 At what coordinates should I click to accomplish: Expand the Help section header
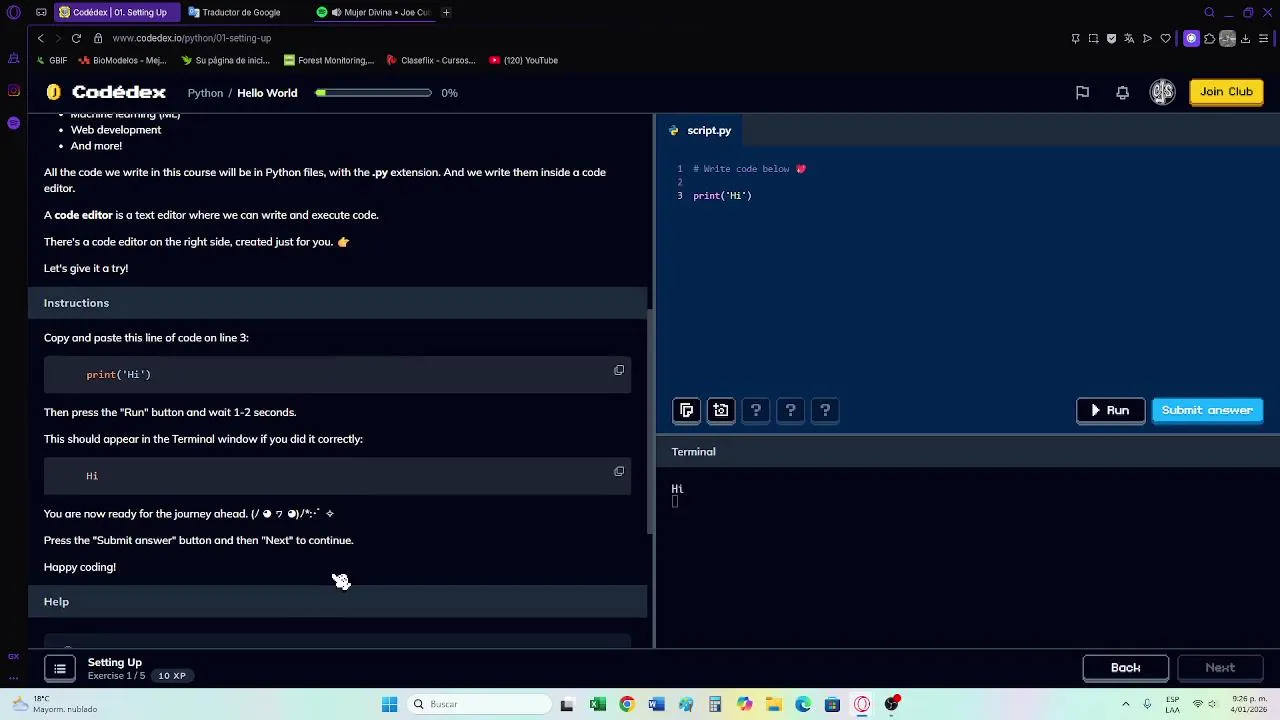pos(337,602)
